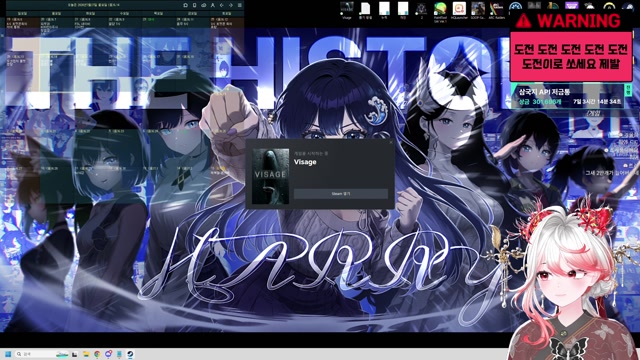The height and width of the screenshot is (360, 640).
Task: Open the Visage desktop shortcut
Action: tap(347, 10)
